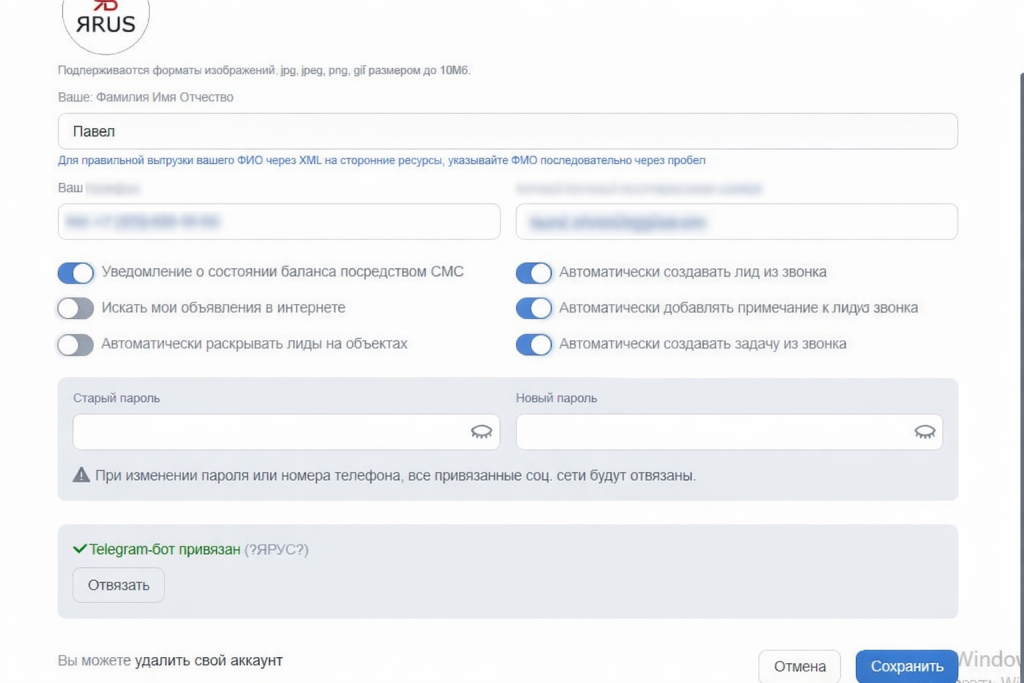
Task: Show old password with eye icon
Action: [x=481, y=432]
